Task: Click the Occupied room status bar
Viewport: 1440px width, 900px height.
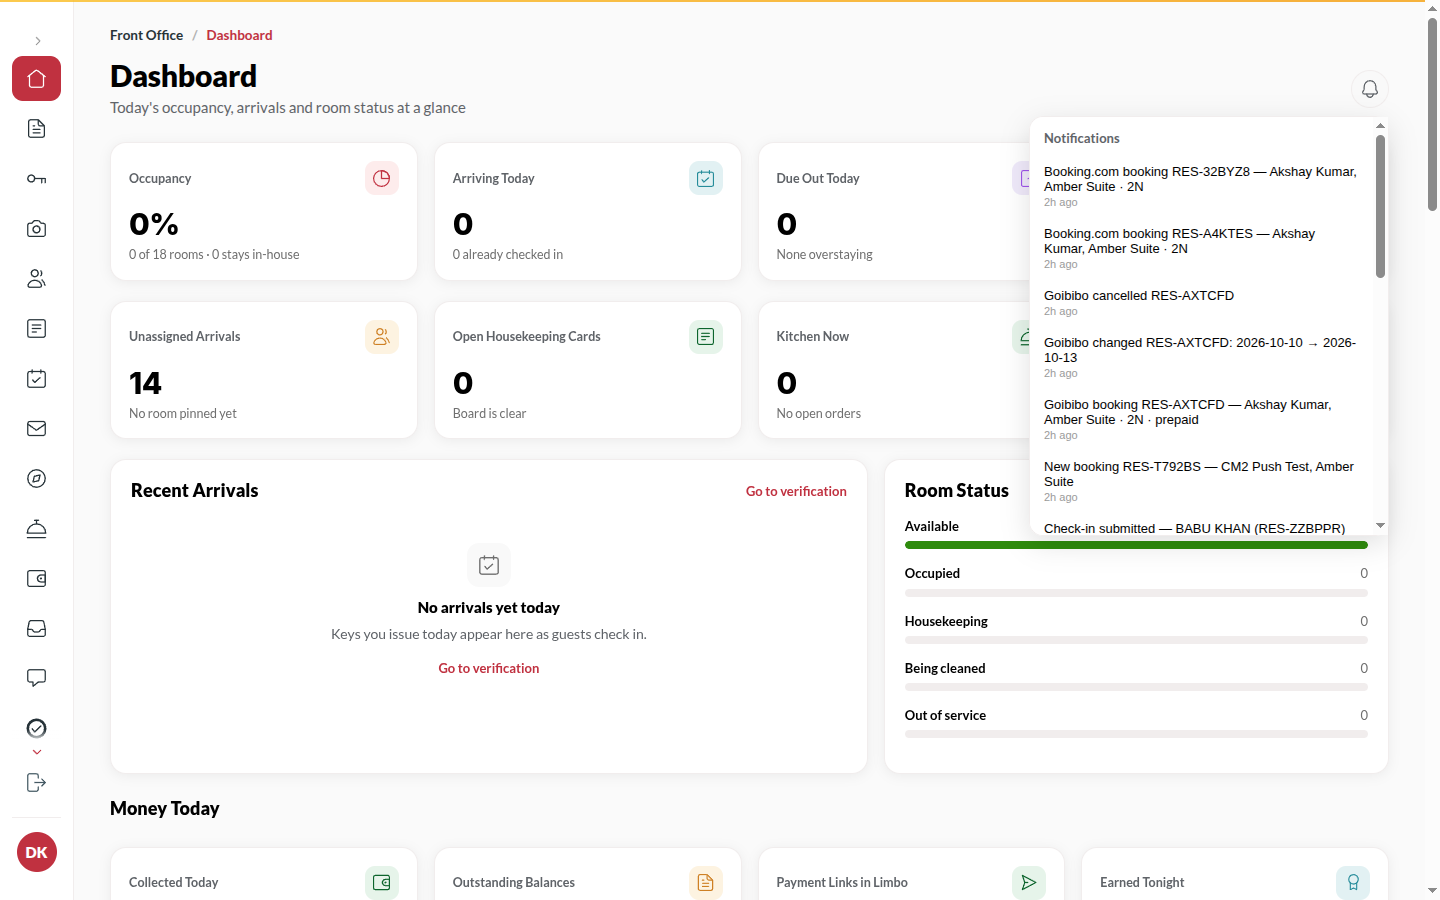Action: (x=1136, y=593)
